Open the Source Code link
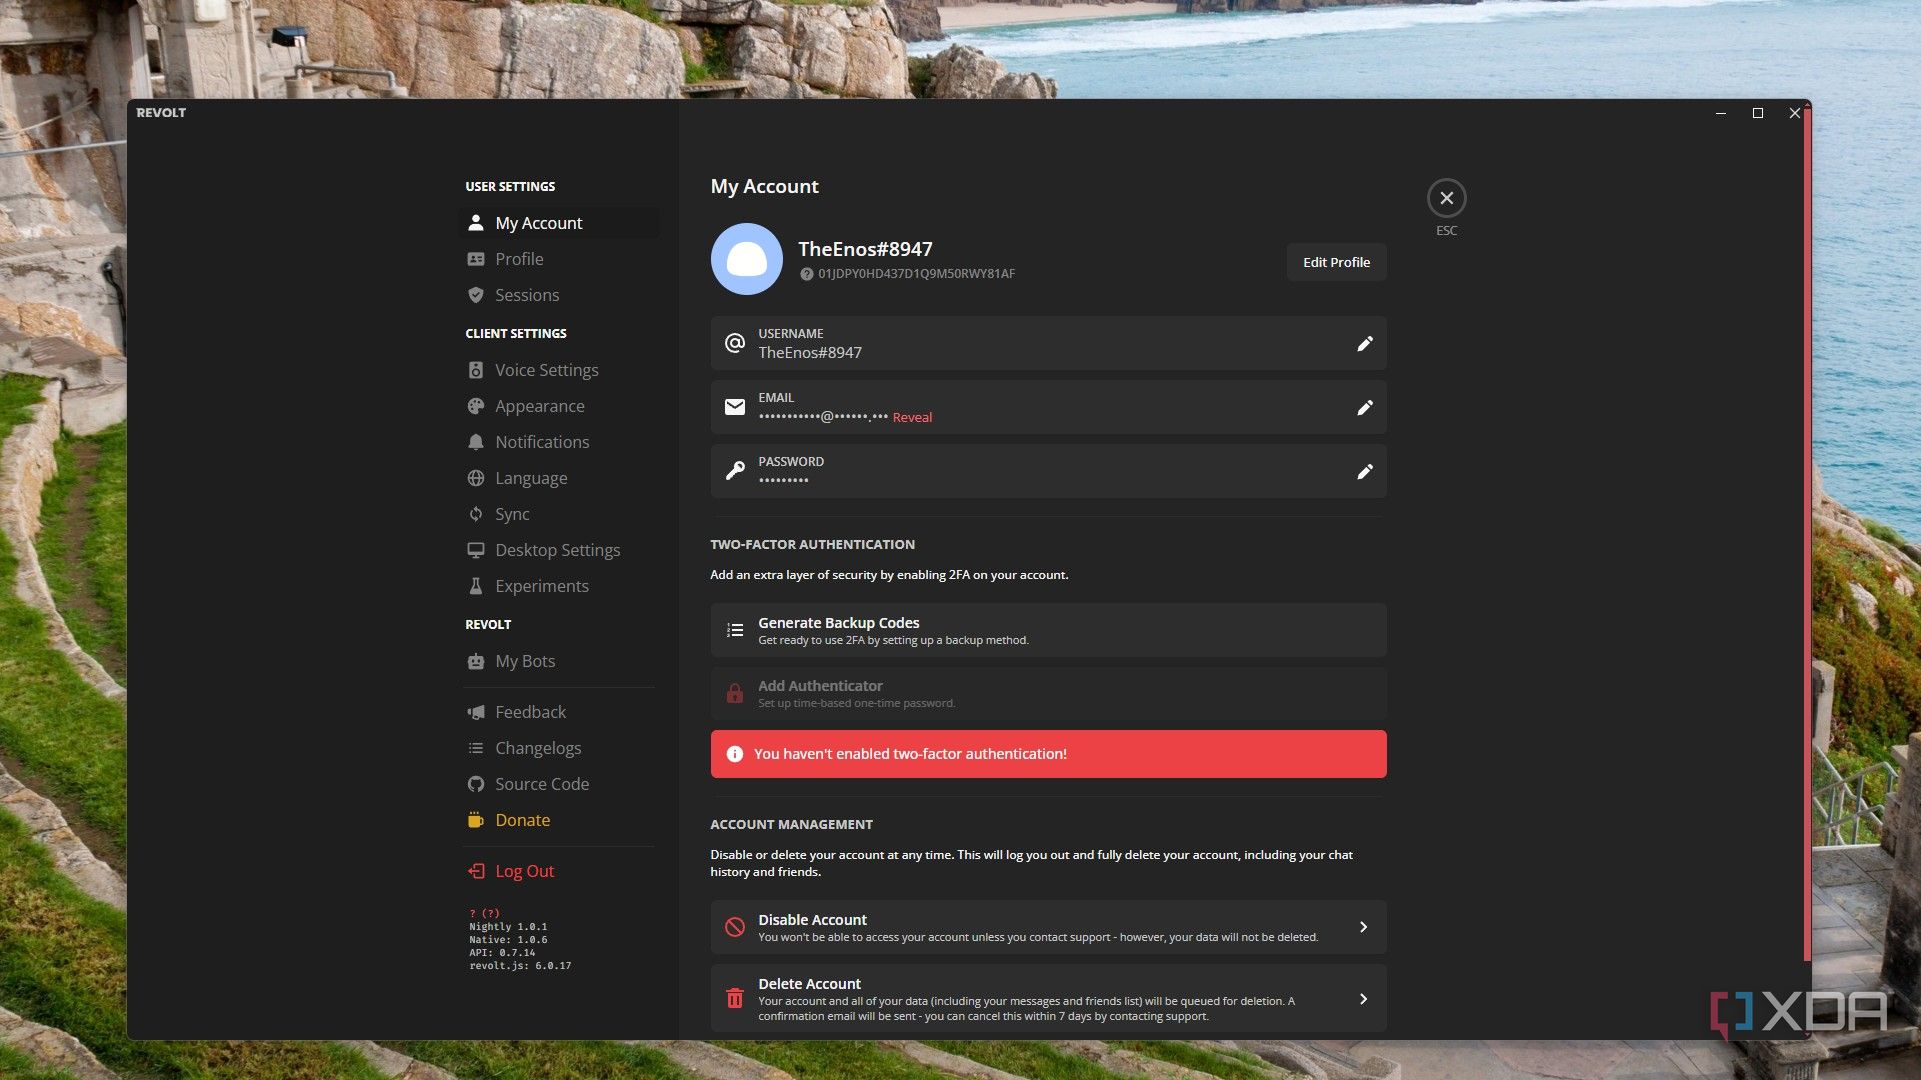Viewport: 1921px width, 1080px height. point(559,784)
